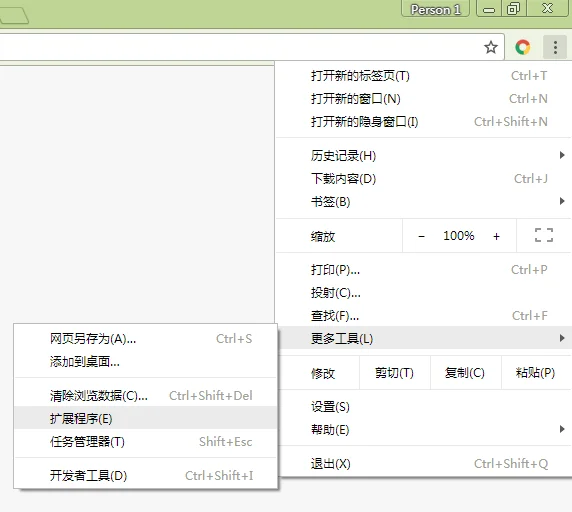This screenshot has height=512, width=572.
Task: Minimize the browser window
Action: (x=488, y=9)
